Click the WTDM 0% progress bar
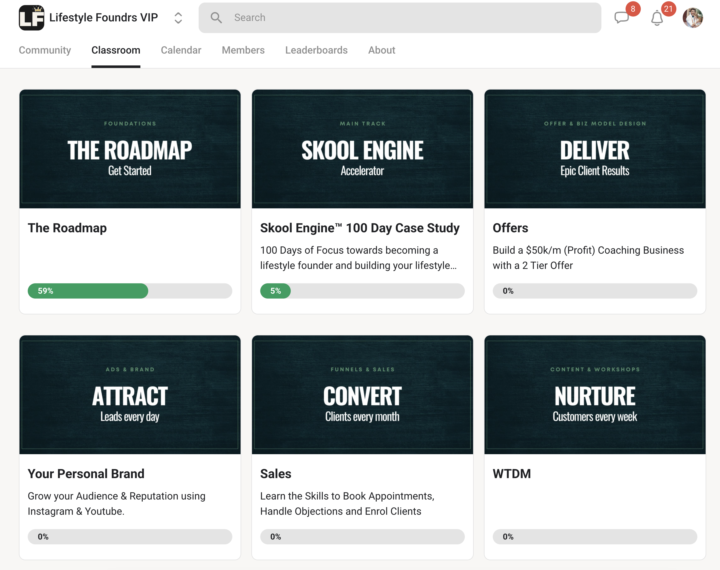This screenshot has width=720, height=570. [595, 536]
